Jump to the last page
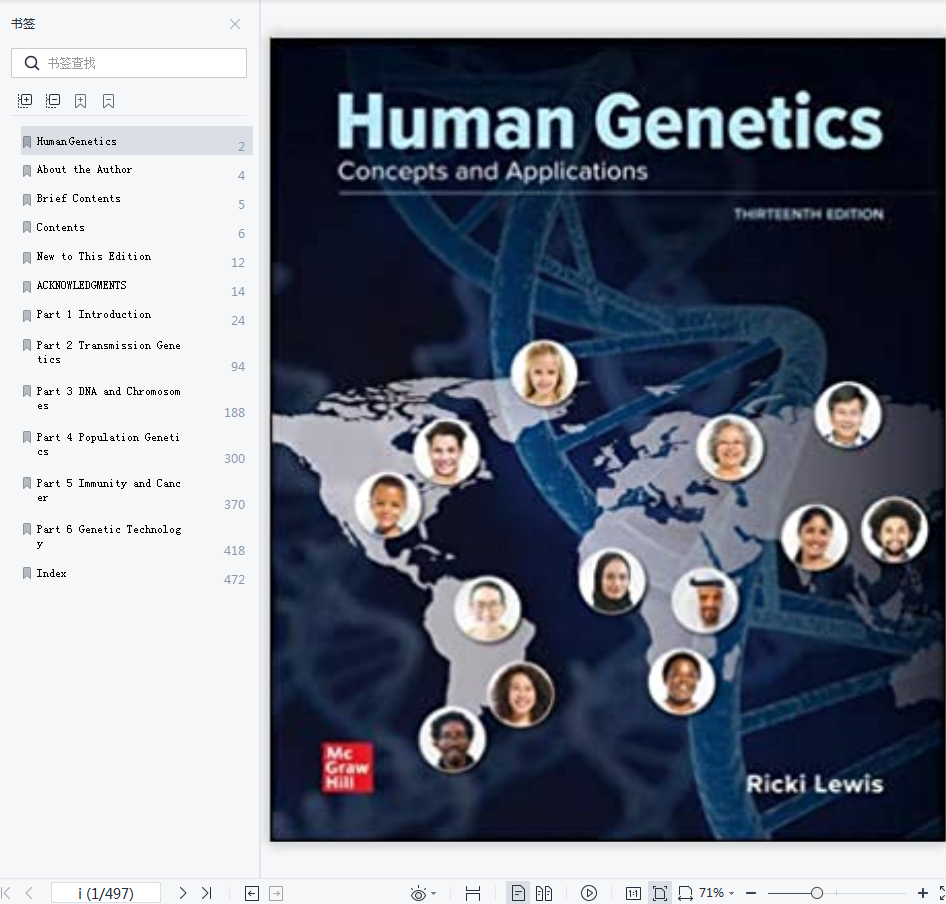Screen dimensions: 946x904 coord(206,893)
